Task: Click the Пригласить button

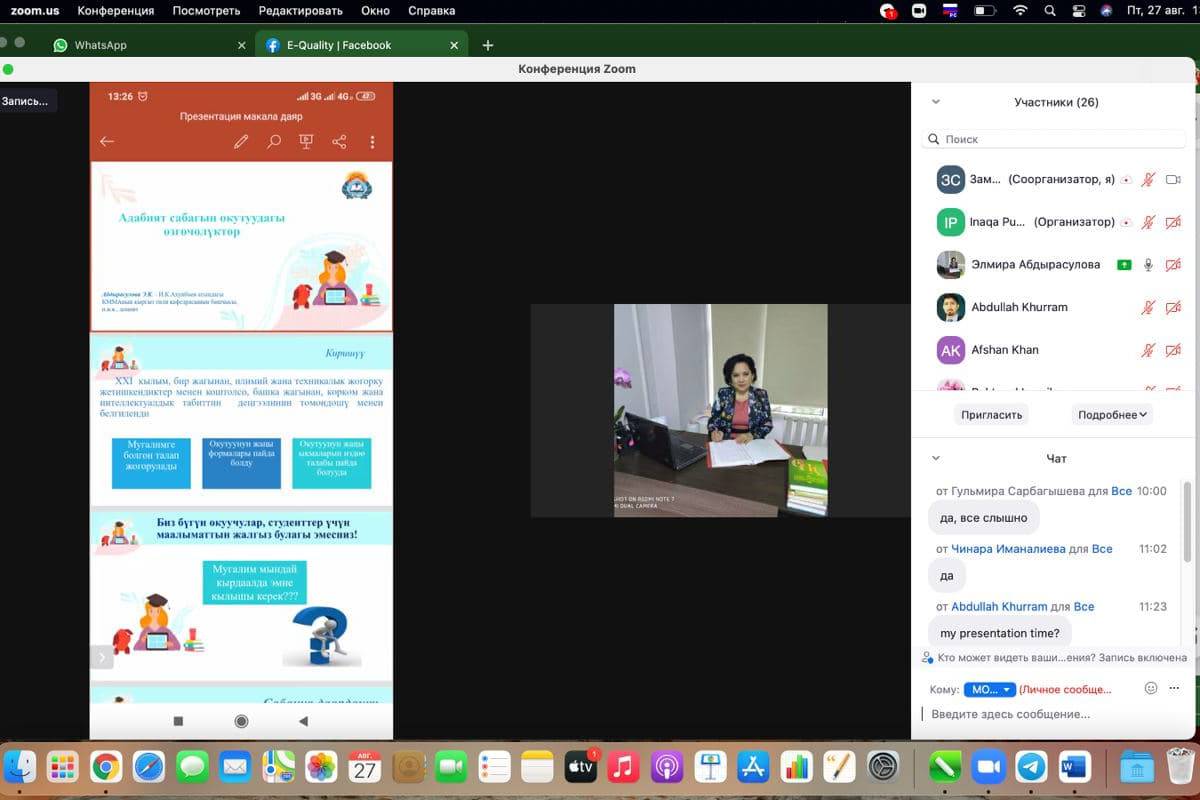Action: point(991,414)
